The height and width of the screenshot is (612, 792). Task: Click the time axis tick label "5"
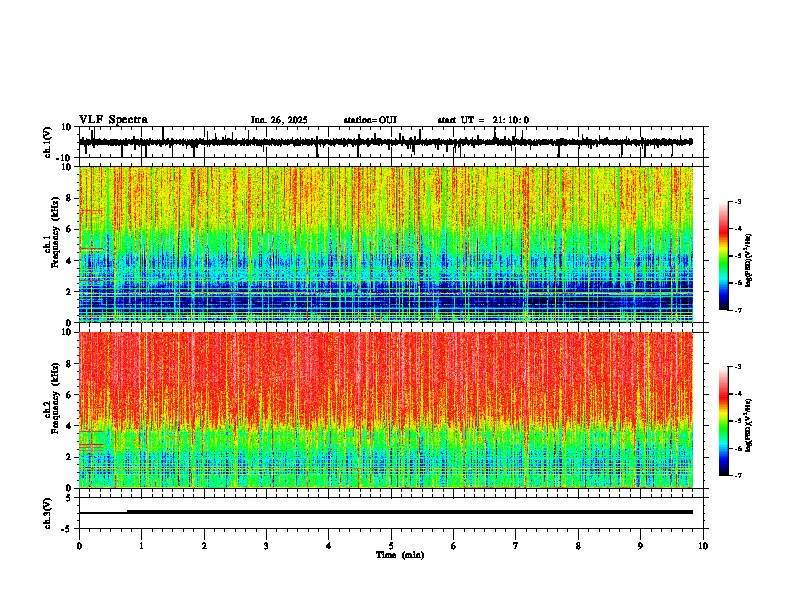(x=391, y=546)
